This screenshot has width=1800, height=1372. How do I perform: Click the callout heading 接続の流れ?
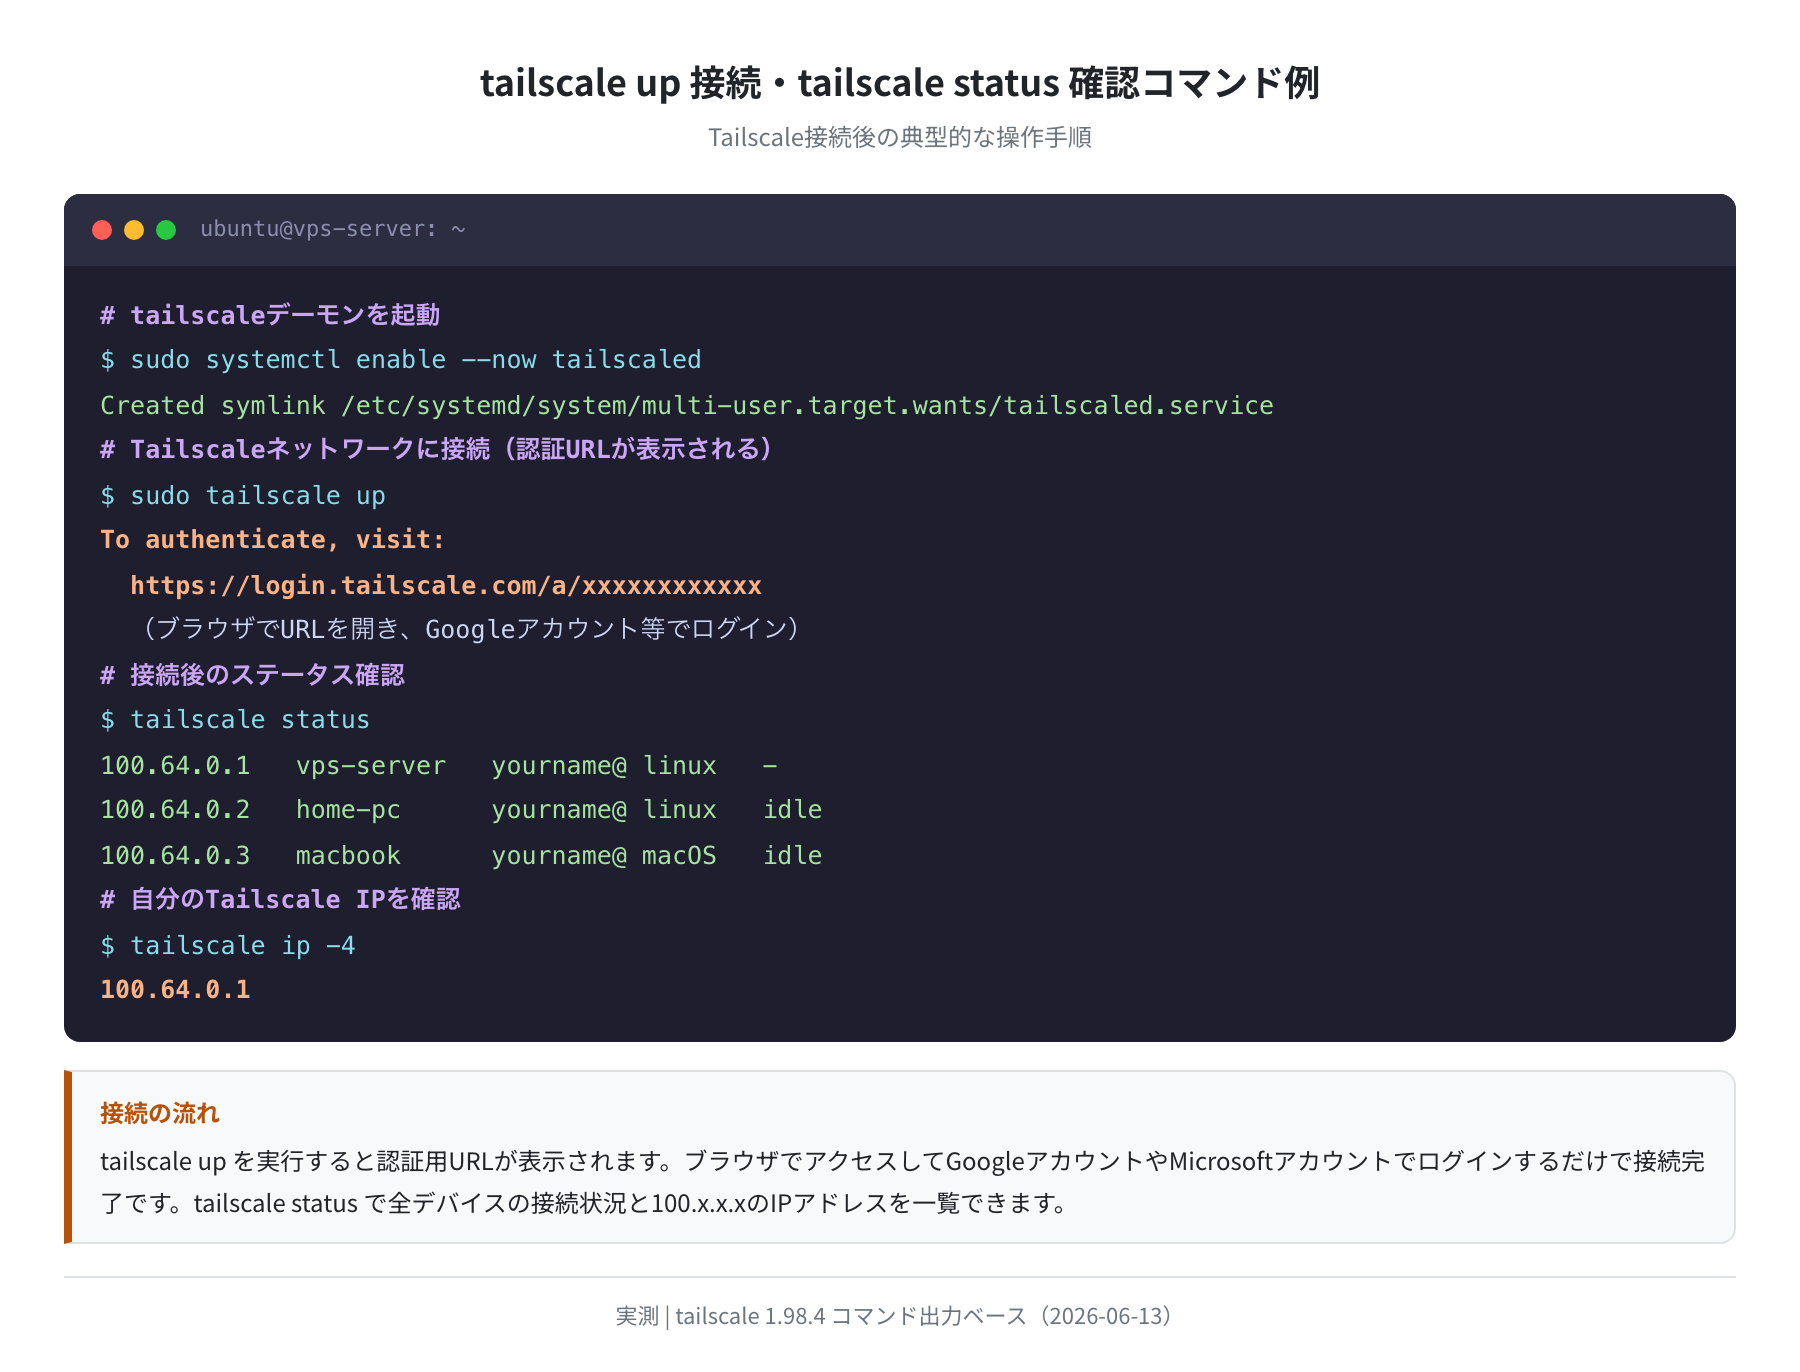point(160,1113)
